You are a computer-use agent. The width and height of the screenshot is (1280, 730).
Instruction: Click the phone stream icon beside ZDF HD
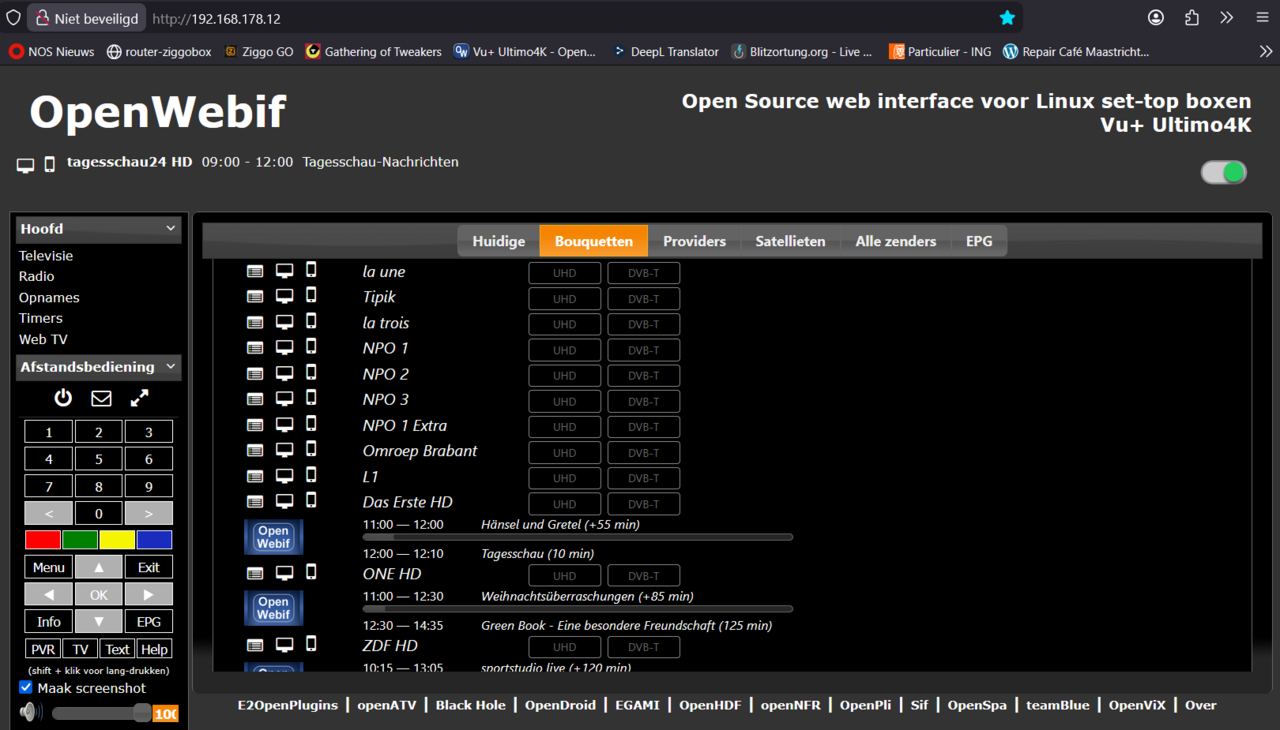311,645
